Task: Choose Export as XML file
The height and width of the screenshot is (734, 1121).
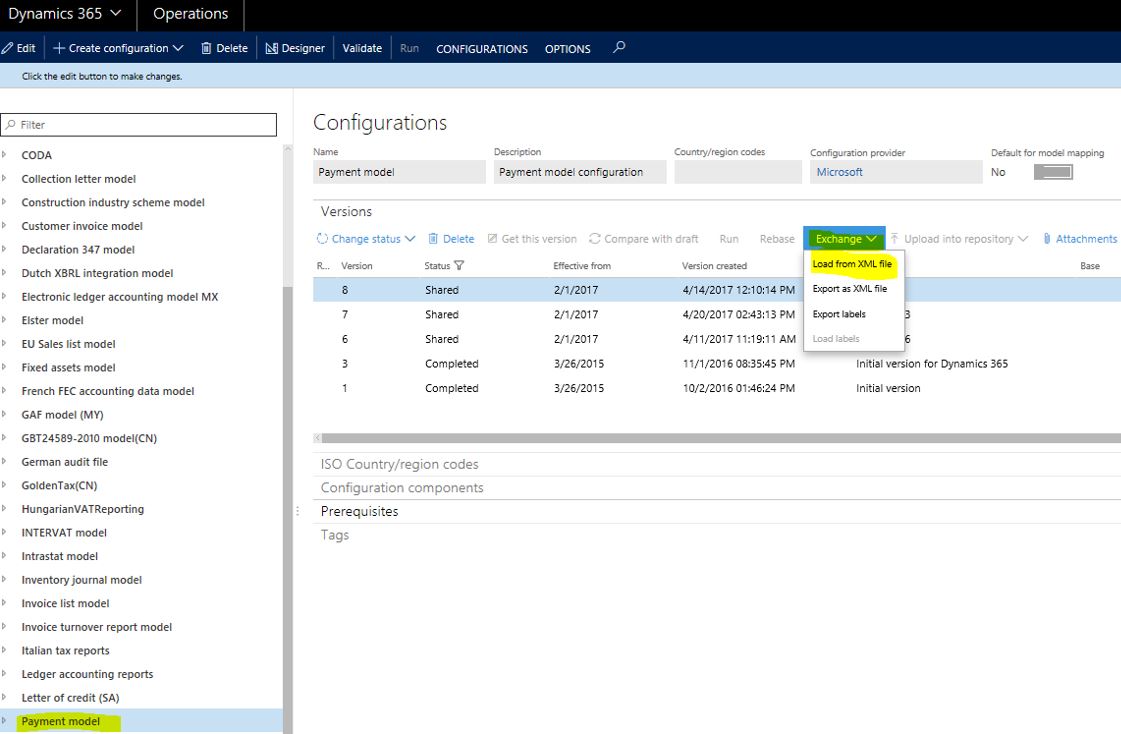Action: click(x=849, y=289)
